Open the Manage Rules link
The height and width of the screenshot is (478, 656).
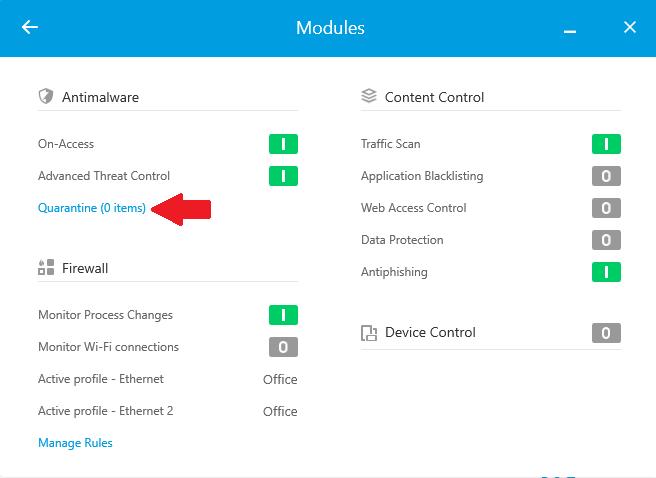pos(75,443)
